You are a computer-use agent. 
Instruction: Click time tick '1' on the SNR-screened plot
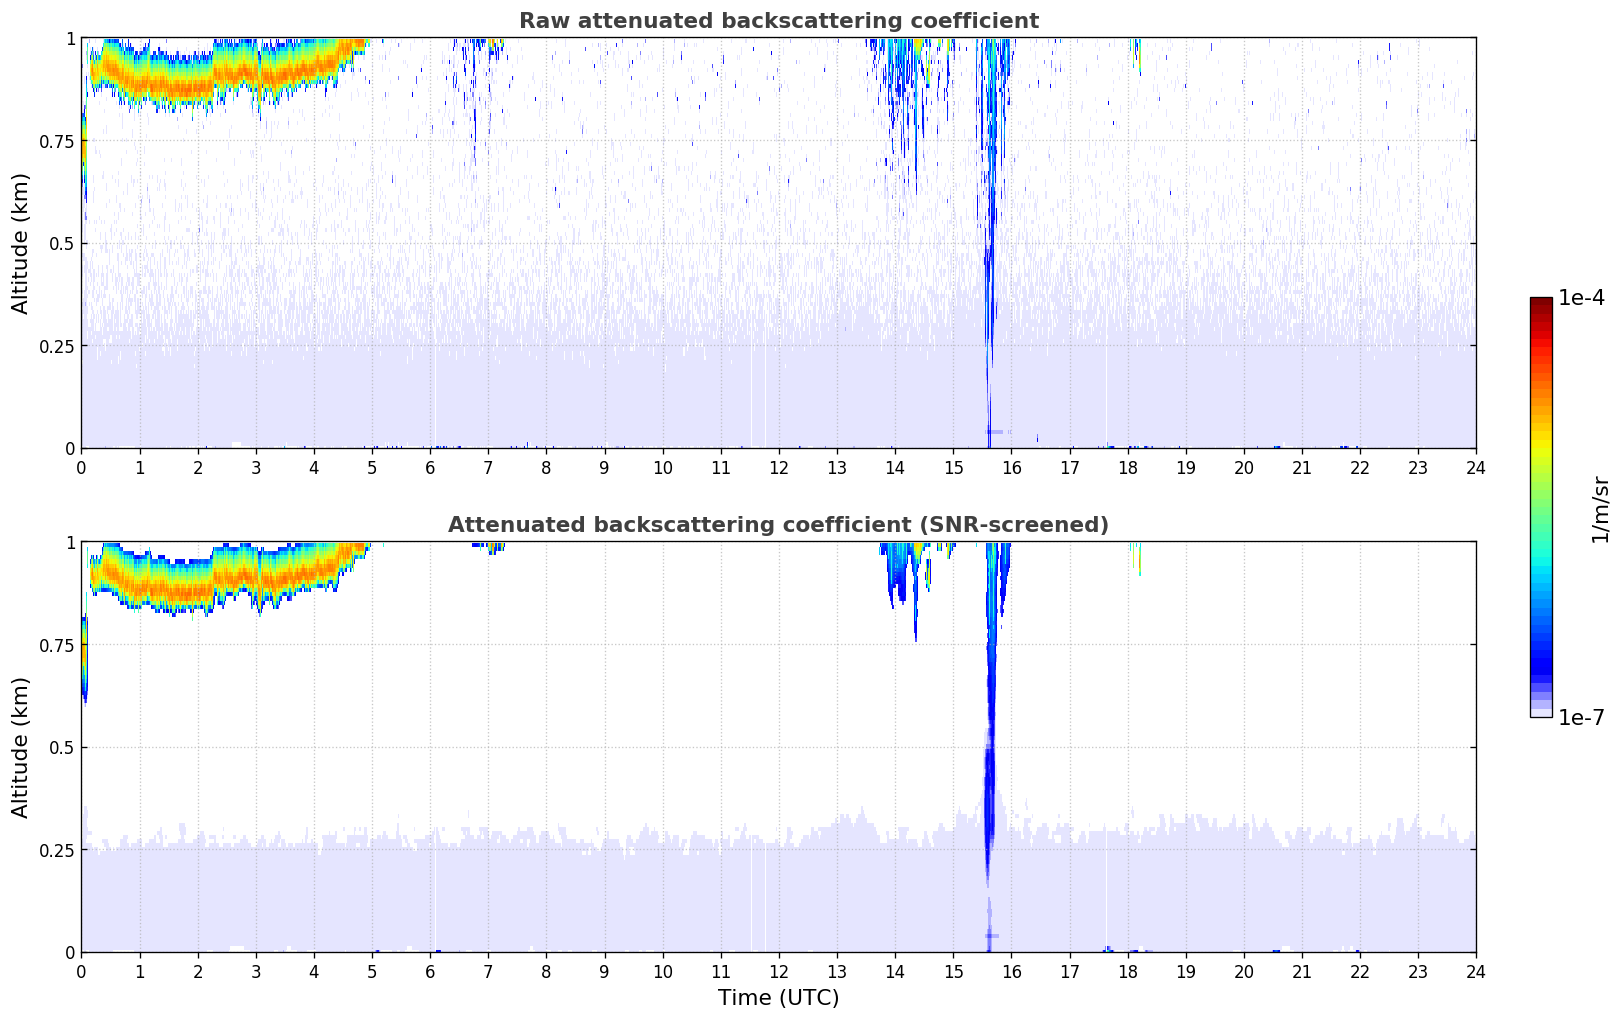[x=139, y=971]
